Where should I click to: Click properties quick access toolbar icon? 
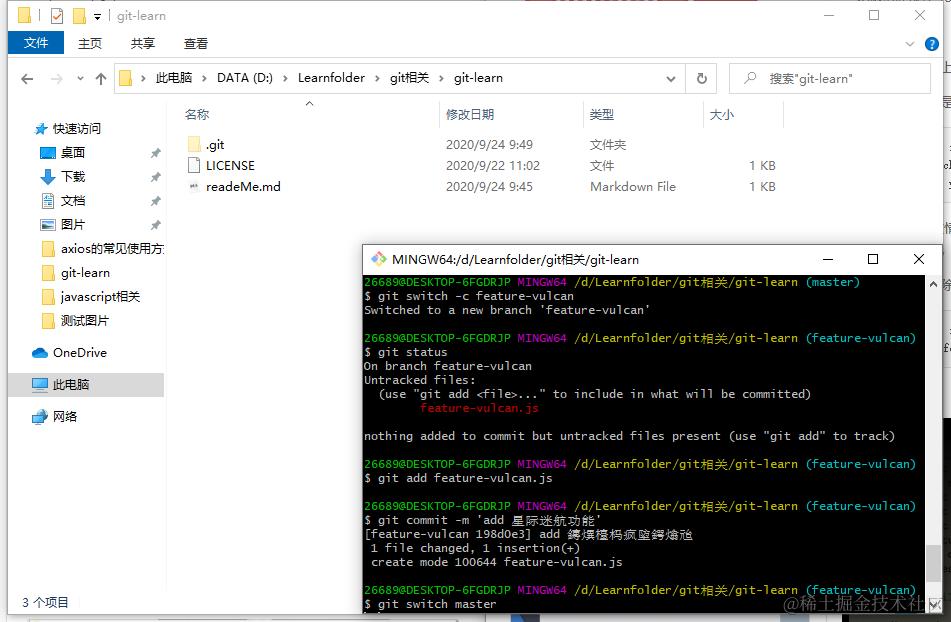point(56,16)
